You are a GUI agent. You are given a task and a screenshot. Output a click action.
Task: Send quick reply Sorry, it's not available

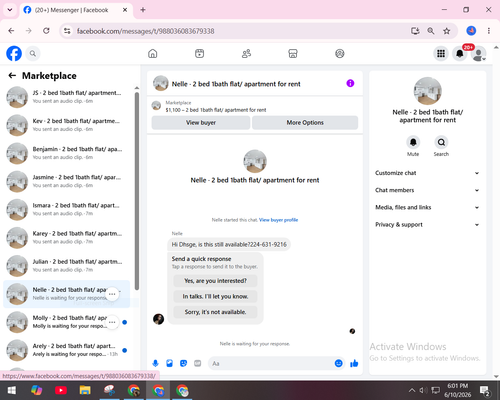point(215,312)
